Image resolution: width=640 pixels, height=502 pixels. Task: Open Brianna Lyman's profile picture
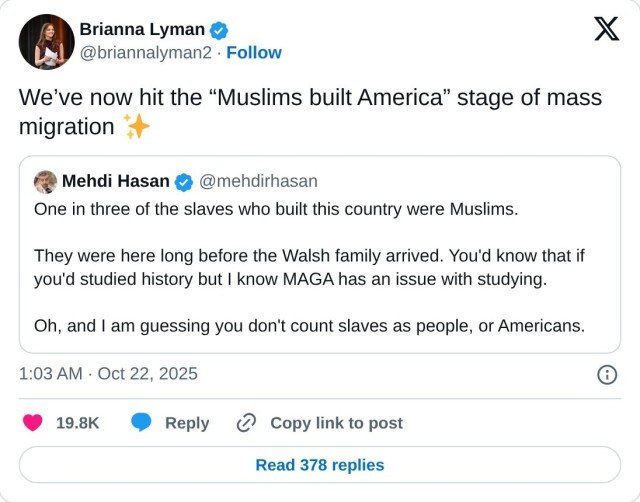pos(46,42)
